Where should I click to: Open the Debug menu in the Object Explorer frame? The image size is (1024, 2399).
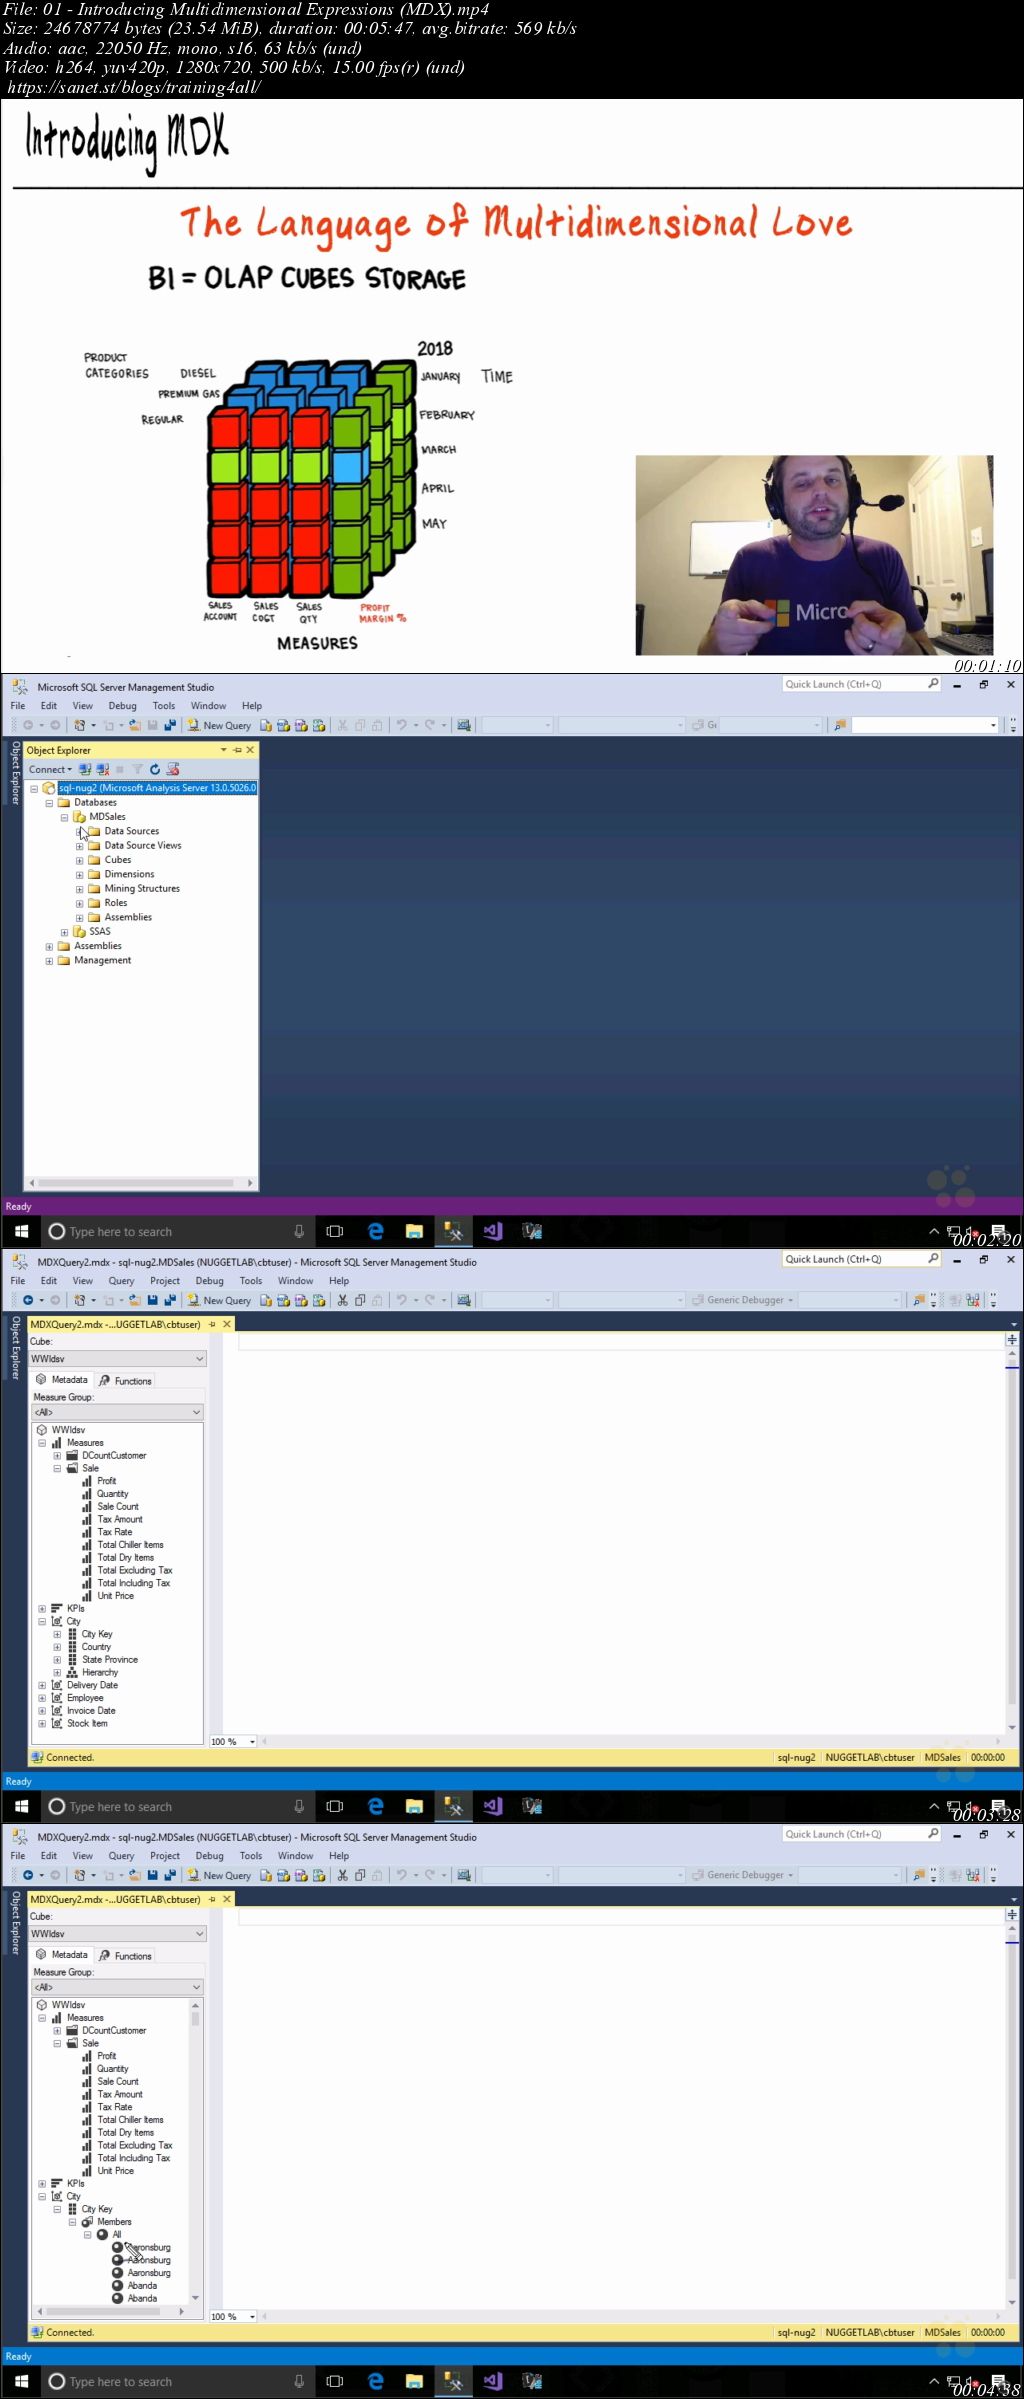(122, 706)
